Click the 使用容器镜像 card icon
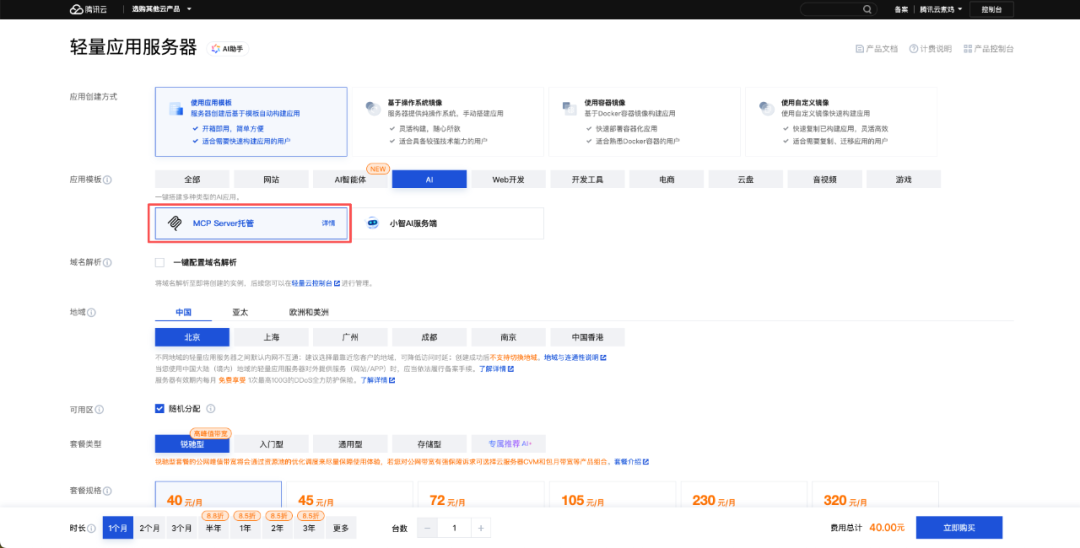 (x=570, y=109)
